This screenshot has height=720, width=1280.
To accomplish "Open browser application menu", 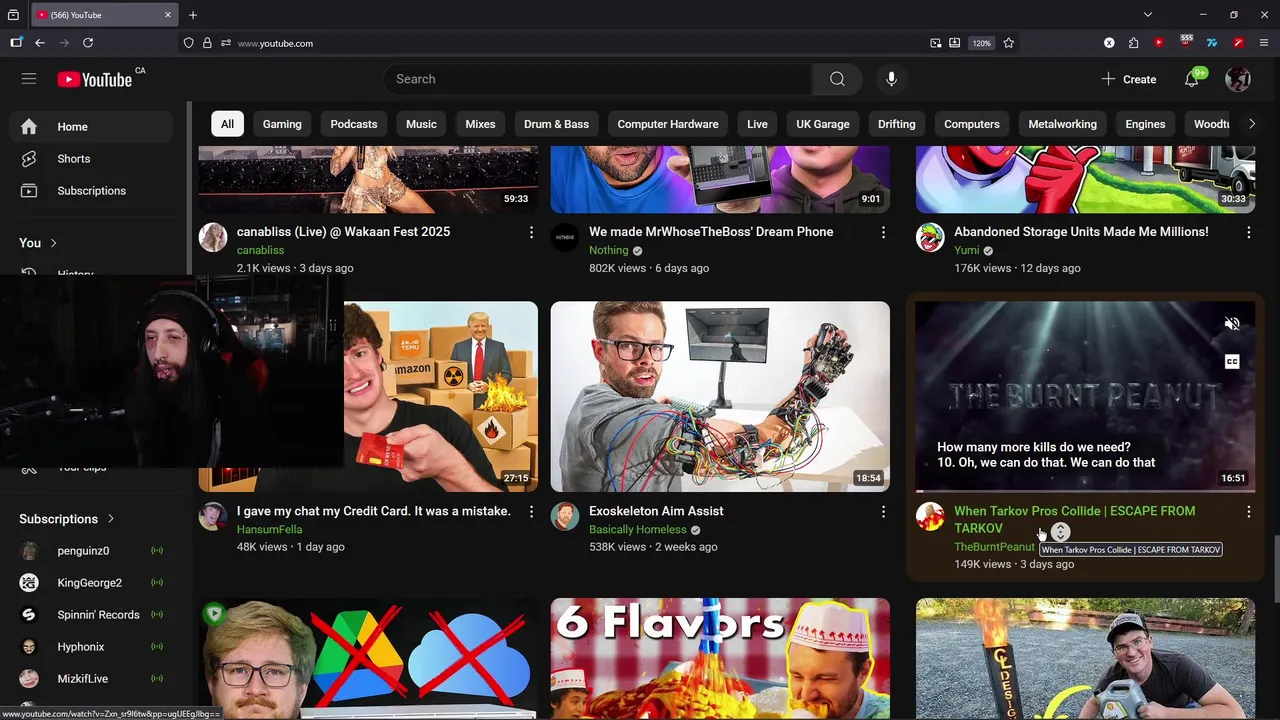I will (x=1264, y=43).
